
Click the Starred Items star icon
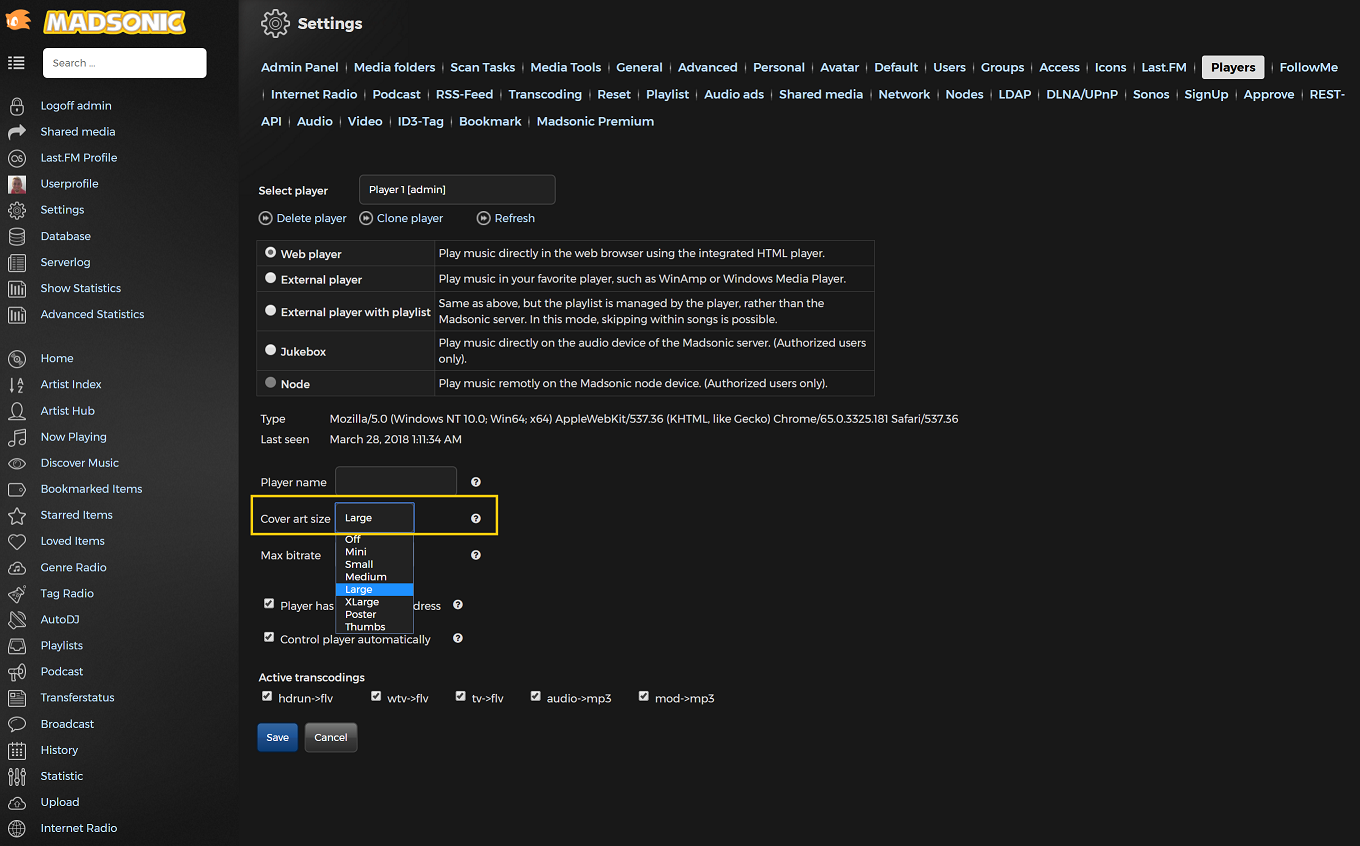point(17,515)
